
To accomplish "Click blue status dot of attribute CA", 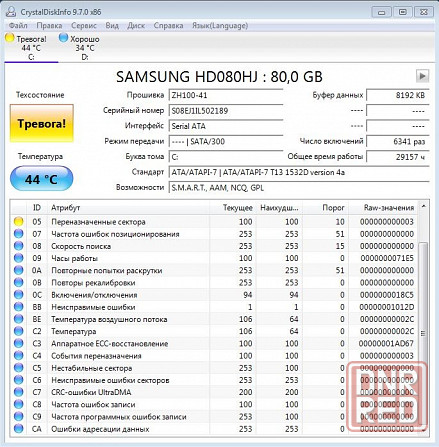I will point(19,429).
